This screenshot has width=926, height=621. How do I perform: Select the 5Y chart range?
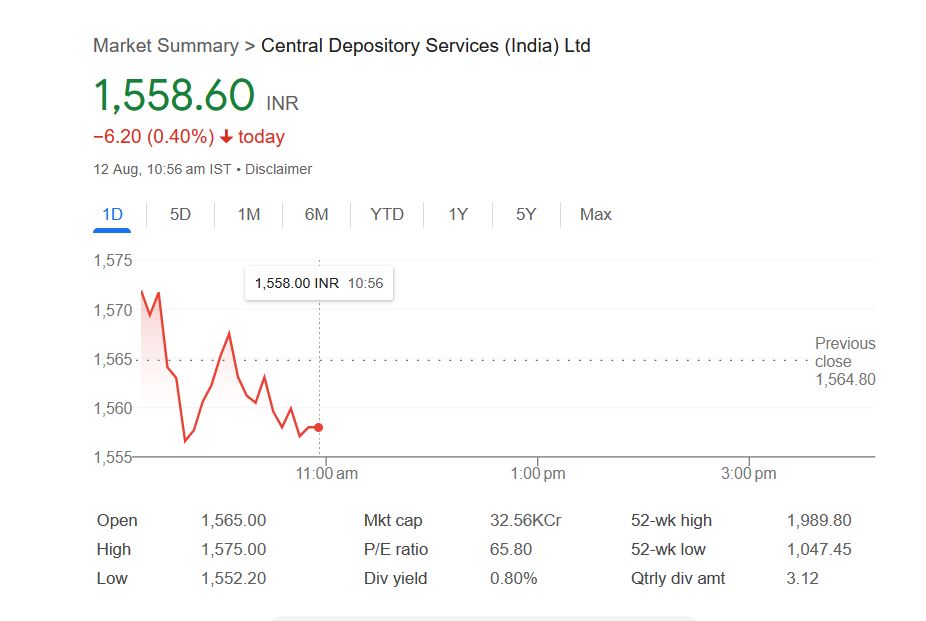[x=526, y=214]
